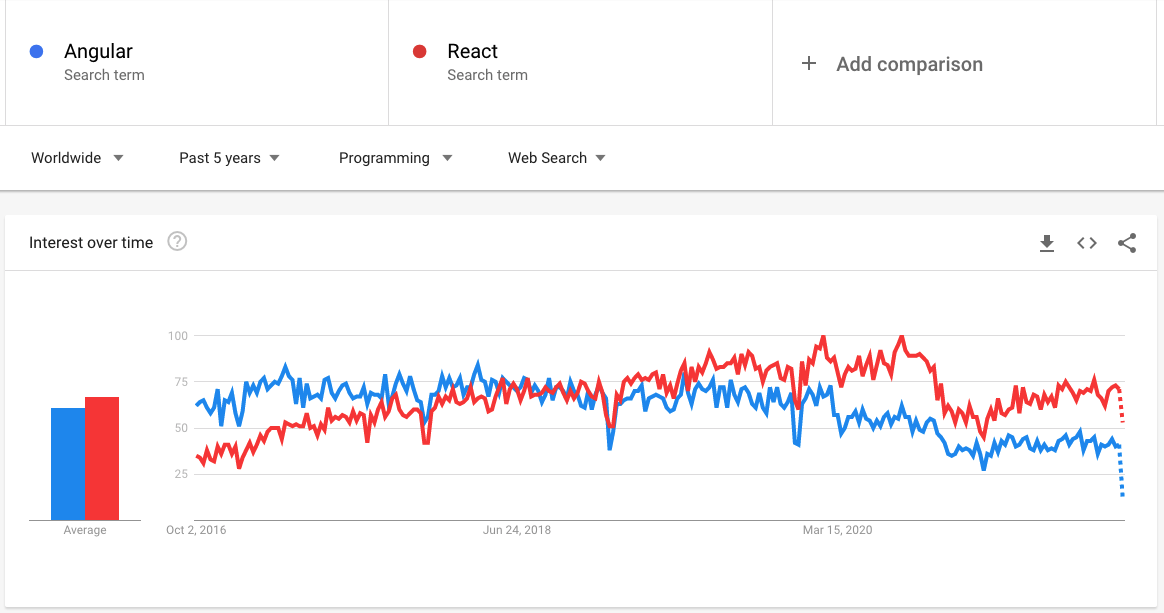Screen dimensions: 1164x613
Task: Open the Worldwide region dropdown
Action: click(x=77, y=158)
